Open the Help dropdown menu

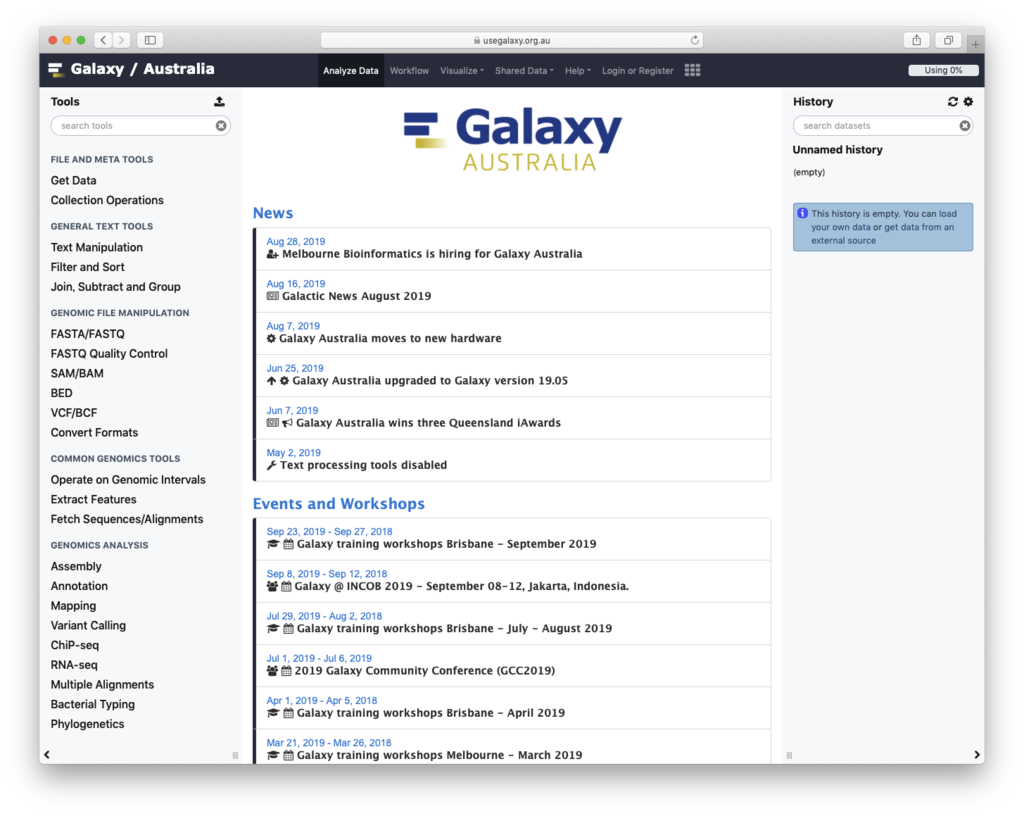tap(577, 71)
